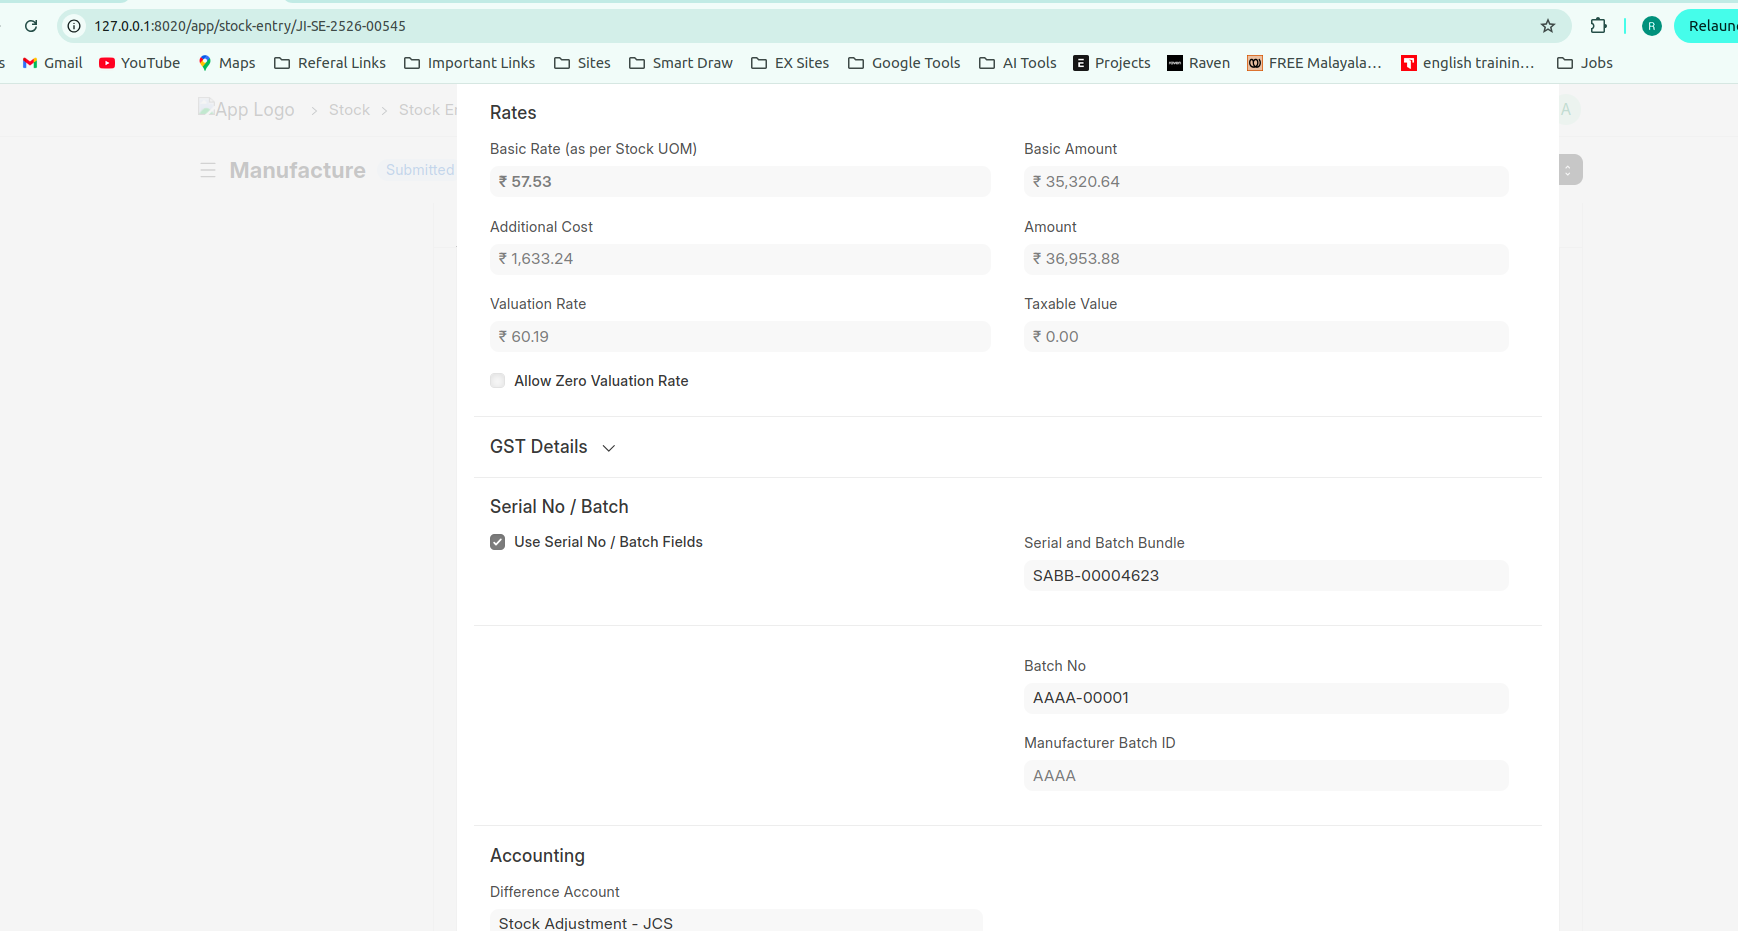
Task: Go to Stock in the breadcrumb
Action: [x=349, y=110]
